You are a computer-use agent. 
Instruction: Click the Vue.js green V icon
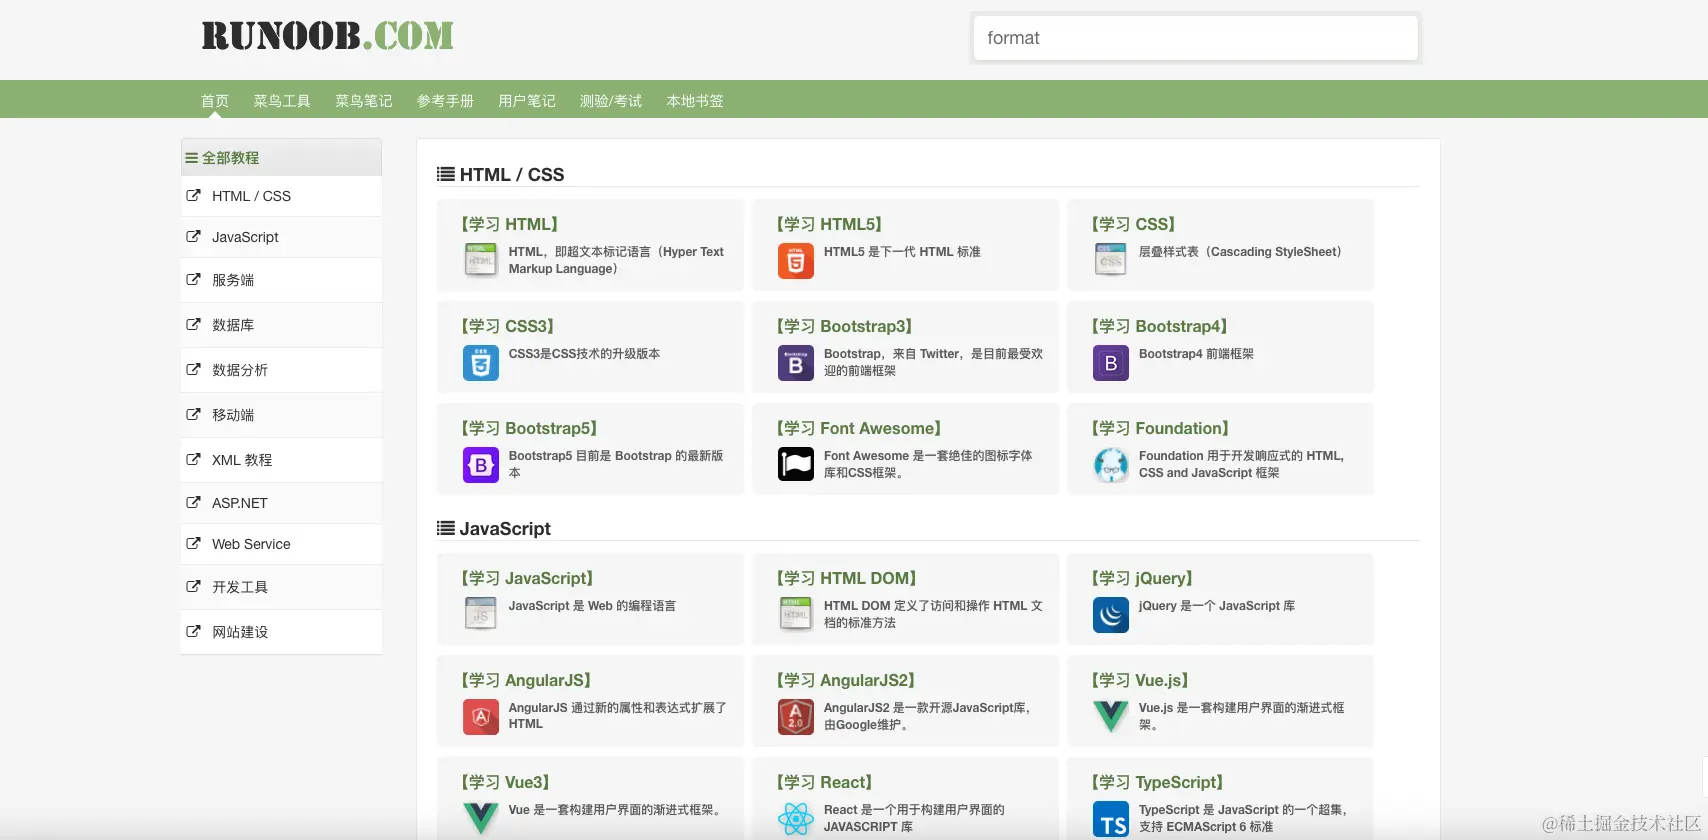pos(1111,717)
